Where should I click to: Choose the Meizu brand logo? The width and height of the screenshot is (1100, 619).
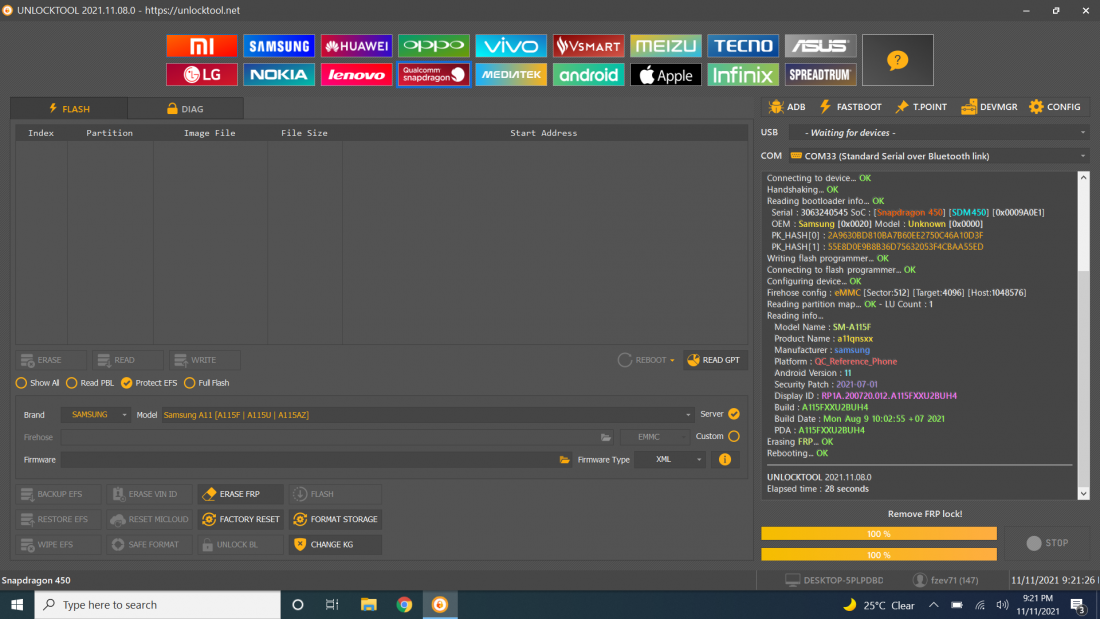[x=666, y=46]
